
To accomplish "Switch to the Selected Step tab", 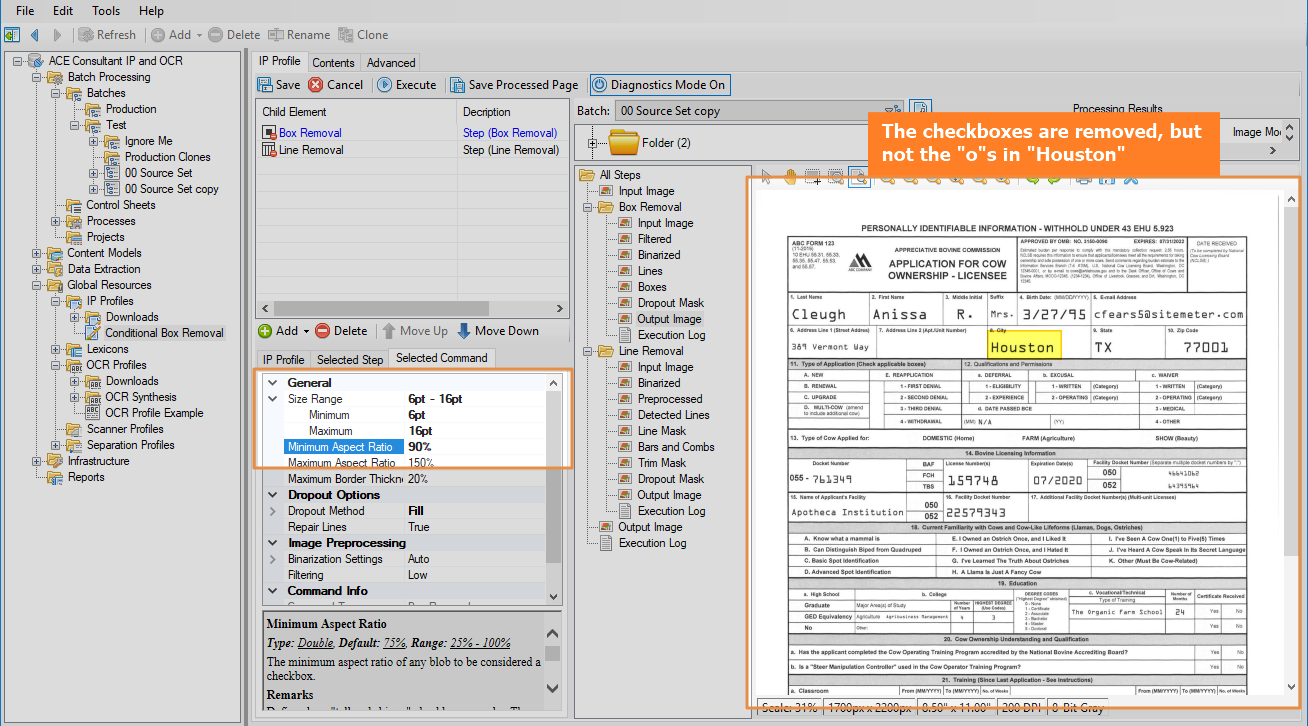I will pyautogui.click(x=350, y=359).
